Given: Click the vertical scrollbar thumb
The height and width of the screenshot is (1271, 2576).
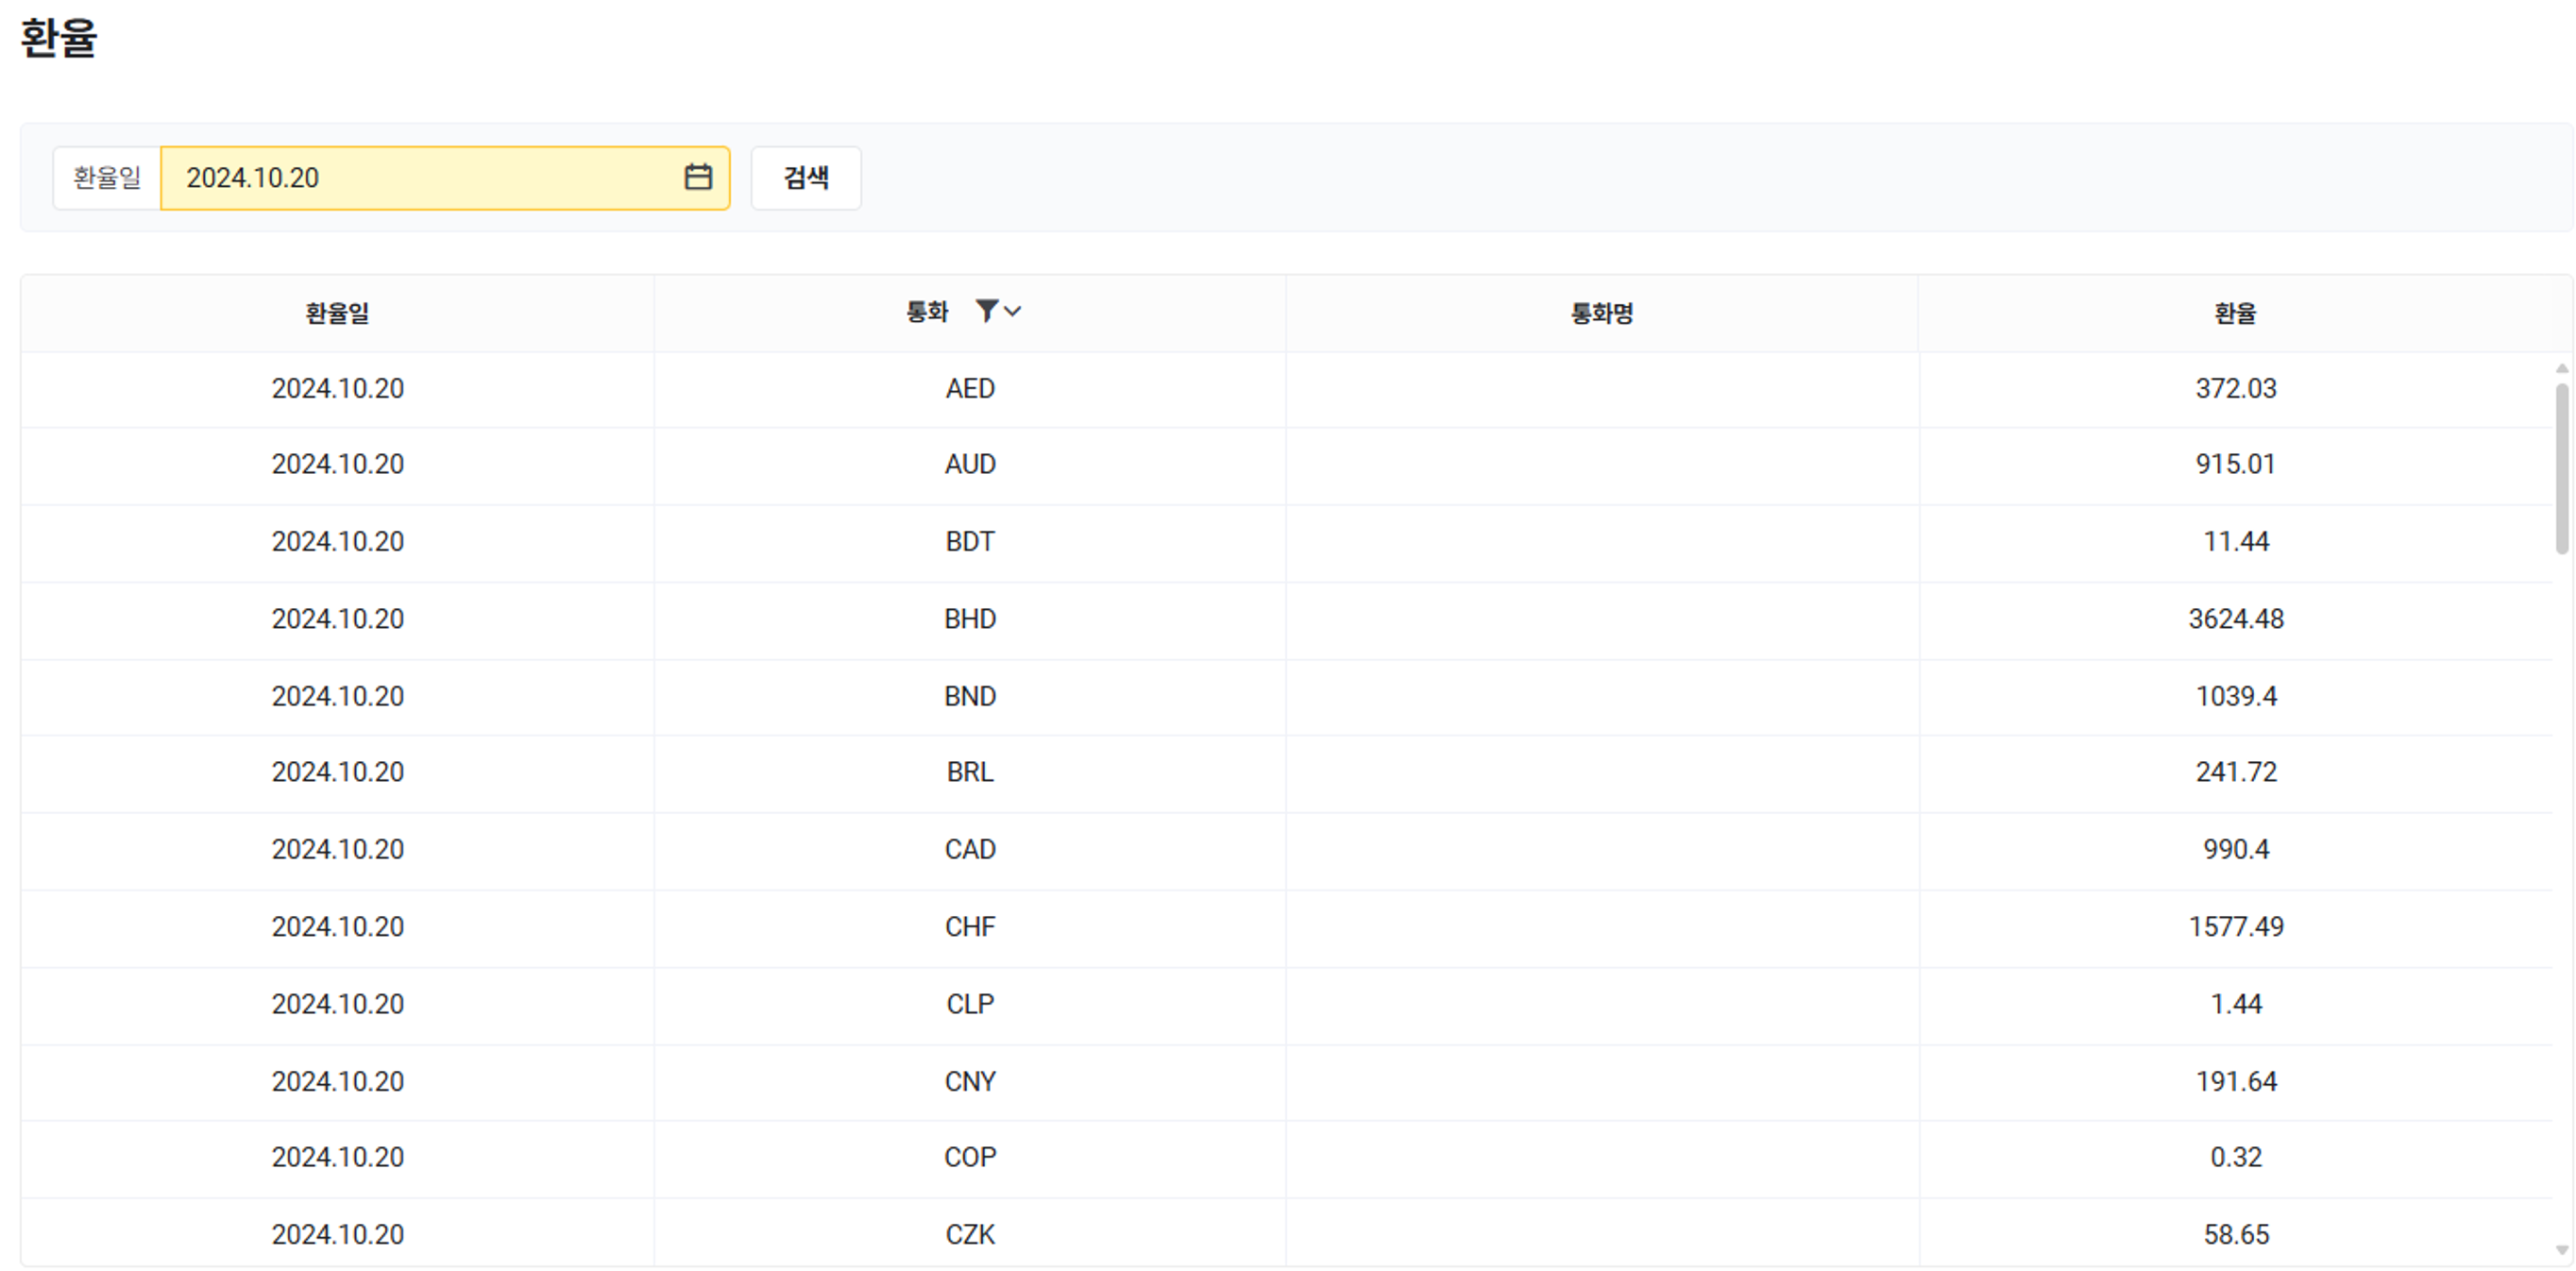Looking at the screenshot, I should pyautogui.click(x=2561, y=467).
